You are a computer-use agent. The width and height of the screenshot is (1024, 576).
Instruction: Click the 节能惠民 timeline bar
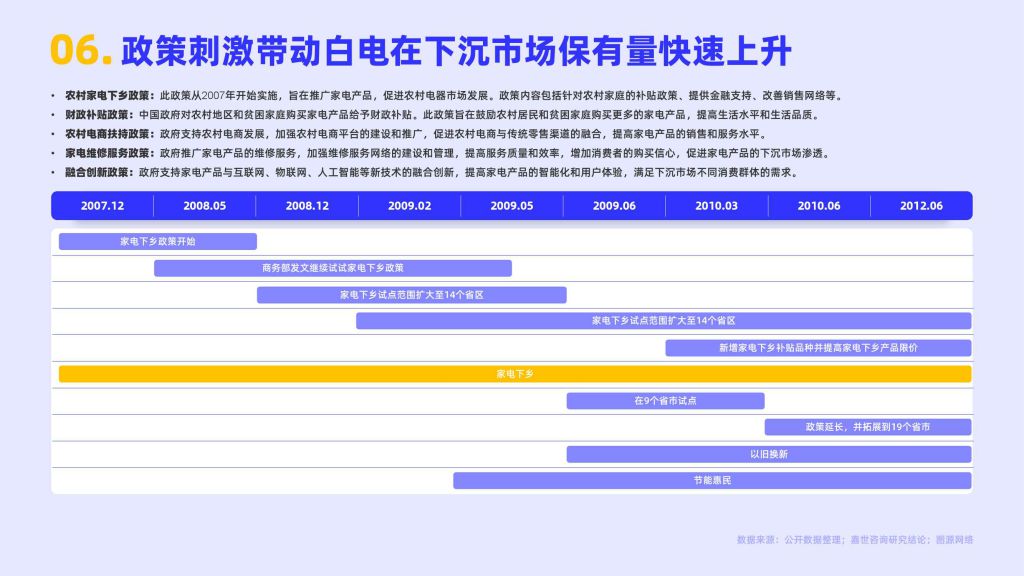[712, 481]
